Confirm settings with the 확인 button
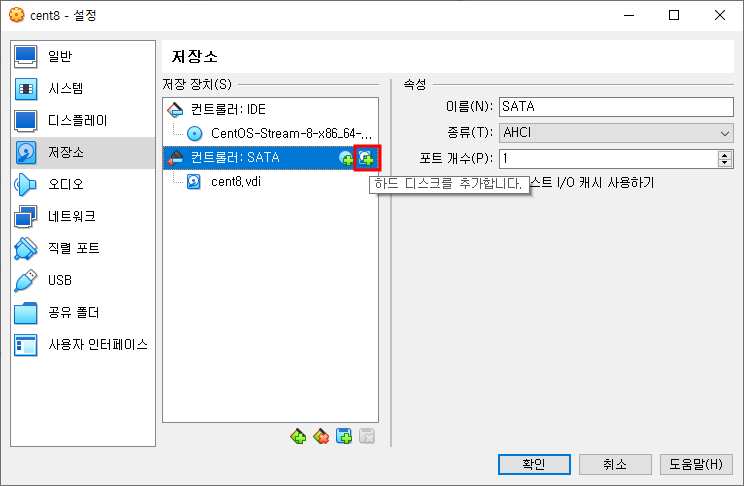This screenshot has height=486, width=744. [534, 464]
